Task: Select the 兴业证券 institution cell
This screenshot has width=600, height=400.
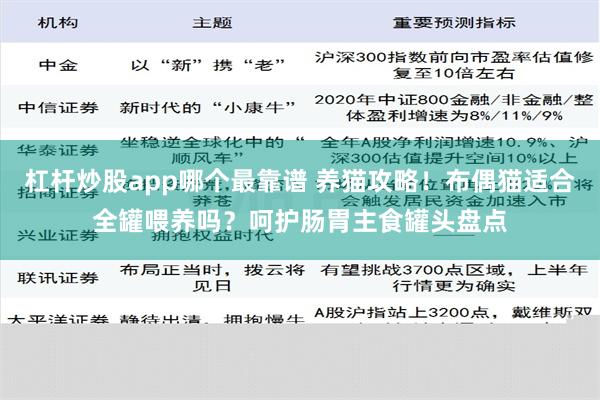Action: pyautogui.click(x=58, y=235)
